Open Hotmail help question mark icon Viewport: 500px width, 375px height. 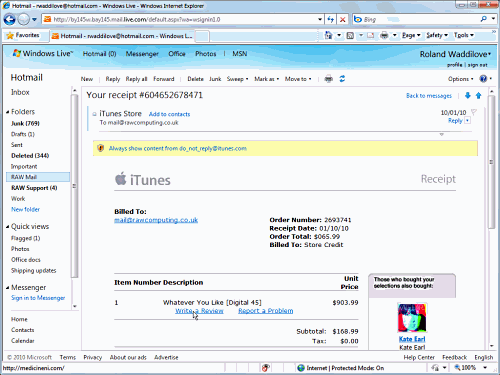tap(483, 79)
